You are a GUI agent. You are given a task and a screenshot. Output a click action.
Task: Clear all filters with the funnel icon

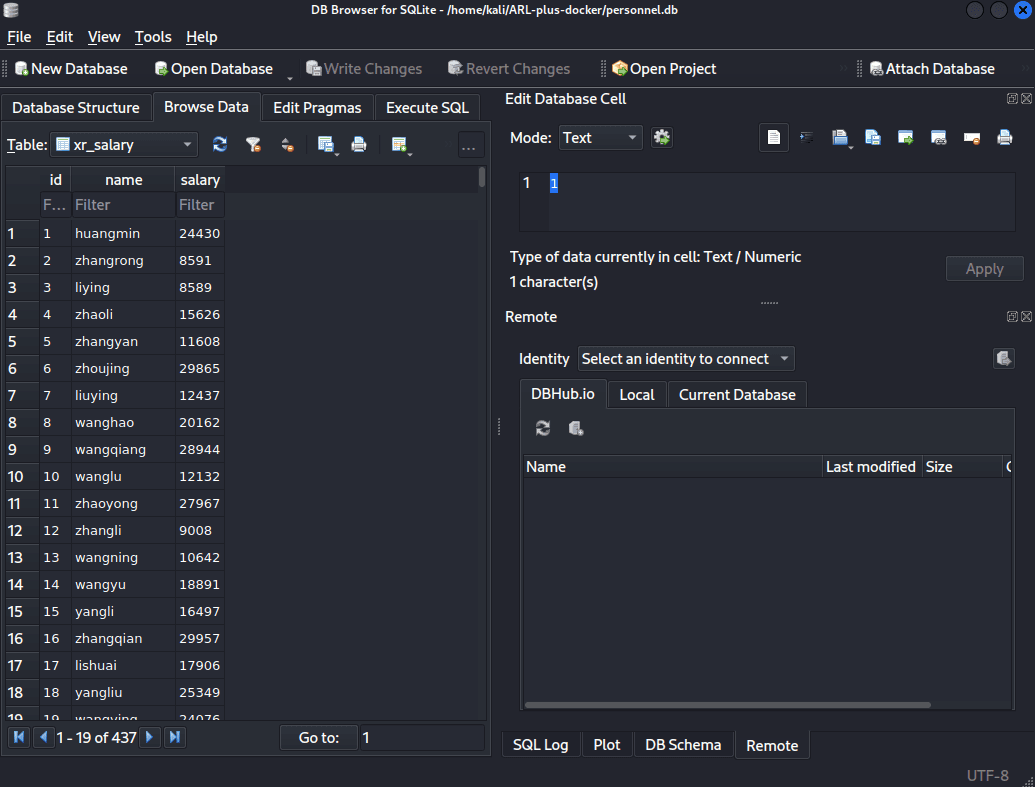[x=253, y=144]
